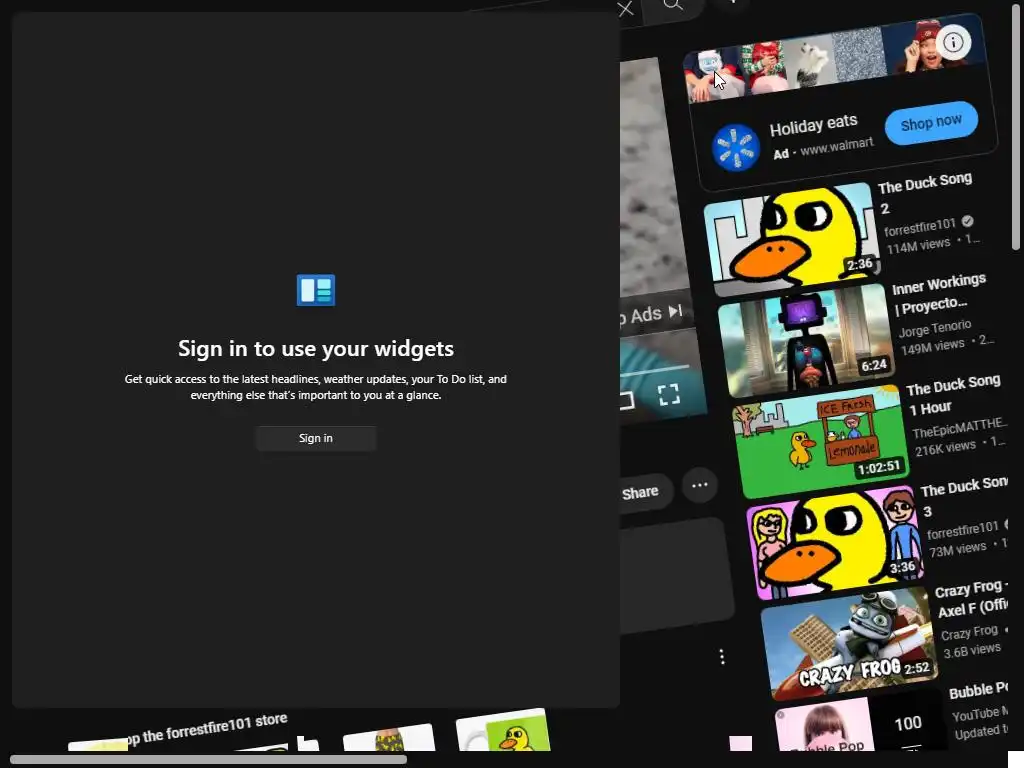Open The Duck Song 3 video thumbnail
This screenshot has width=1024, height=768.
835,542
